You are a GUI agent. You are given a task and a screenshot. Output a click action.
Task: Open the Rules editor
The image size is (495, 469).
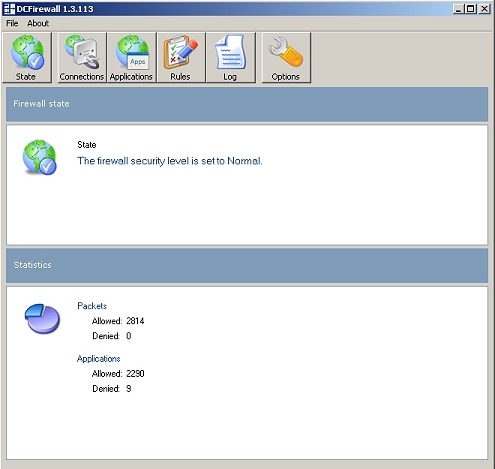[181, 58]
